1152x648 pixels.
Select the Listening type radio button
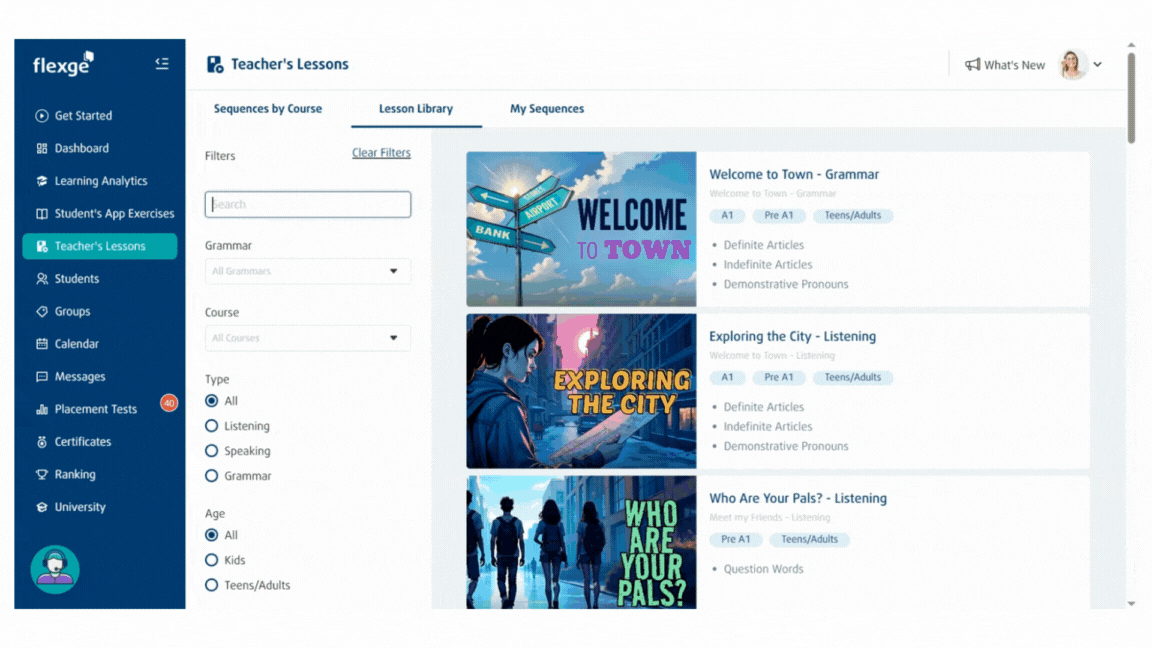212,426
